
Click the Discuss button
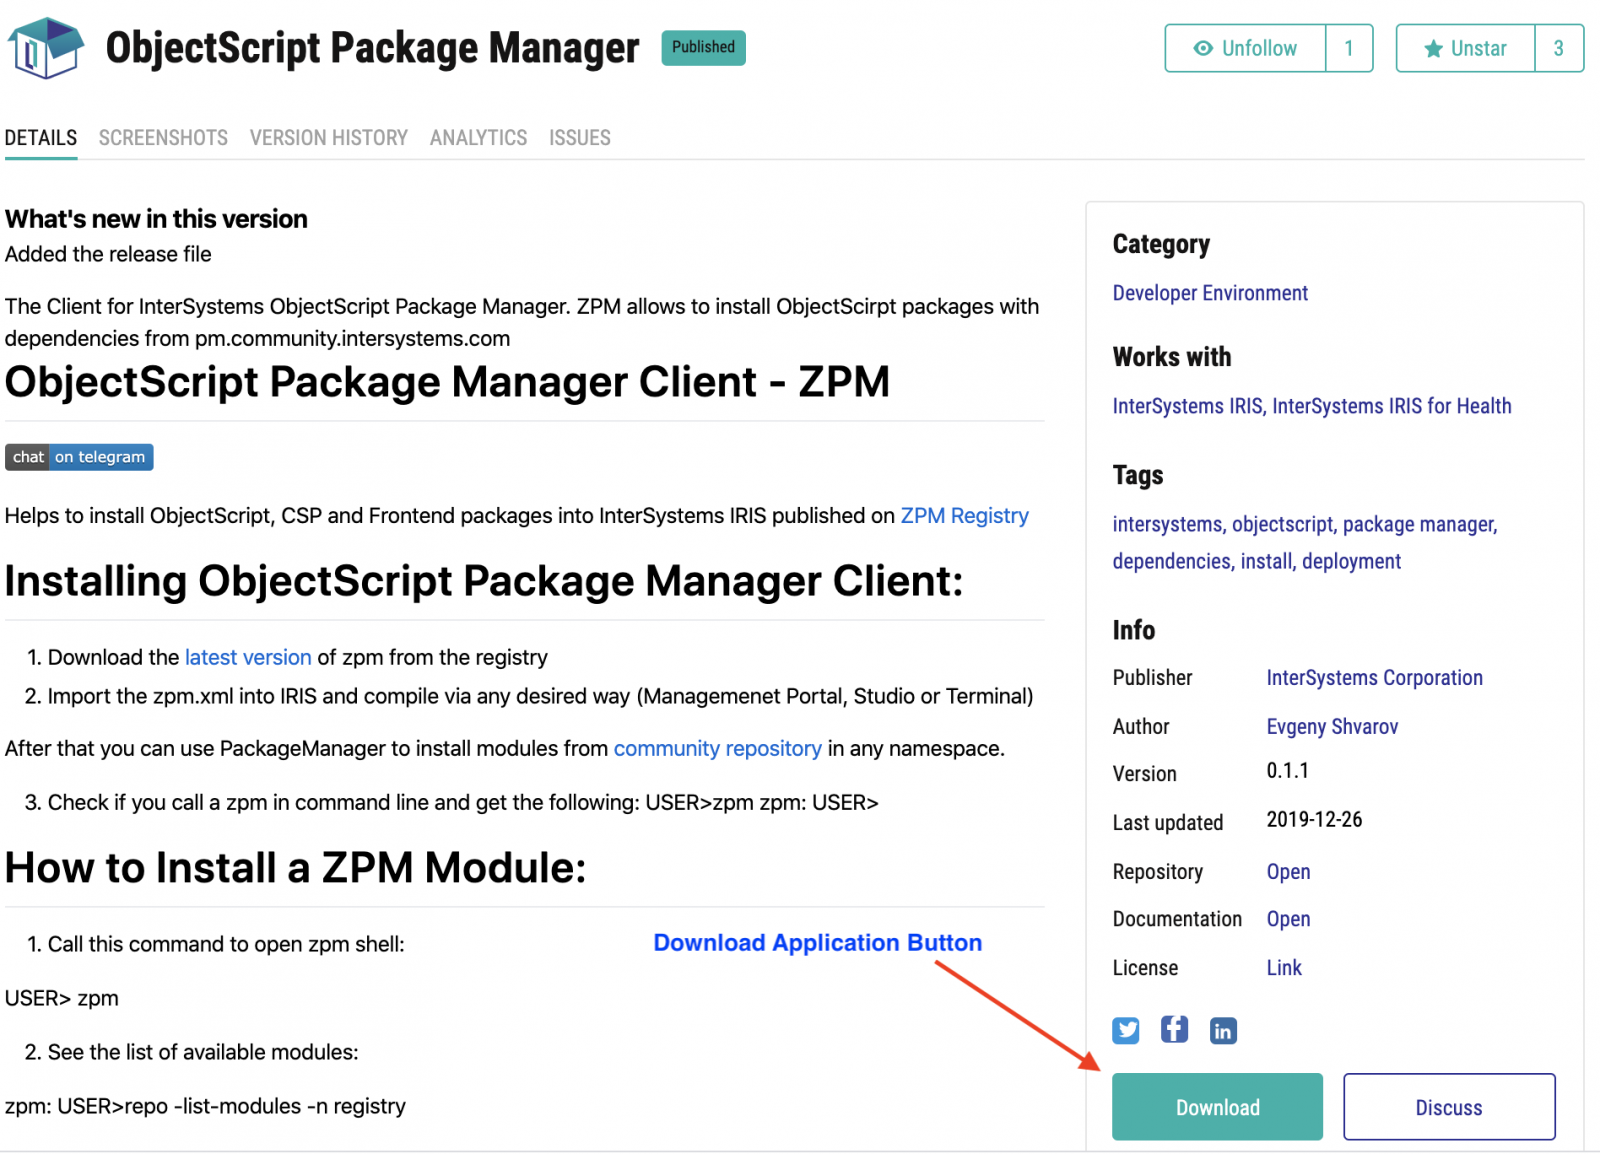click(1449, 1107)
